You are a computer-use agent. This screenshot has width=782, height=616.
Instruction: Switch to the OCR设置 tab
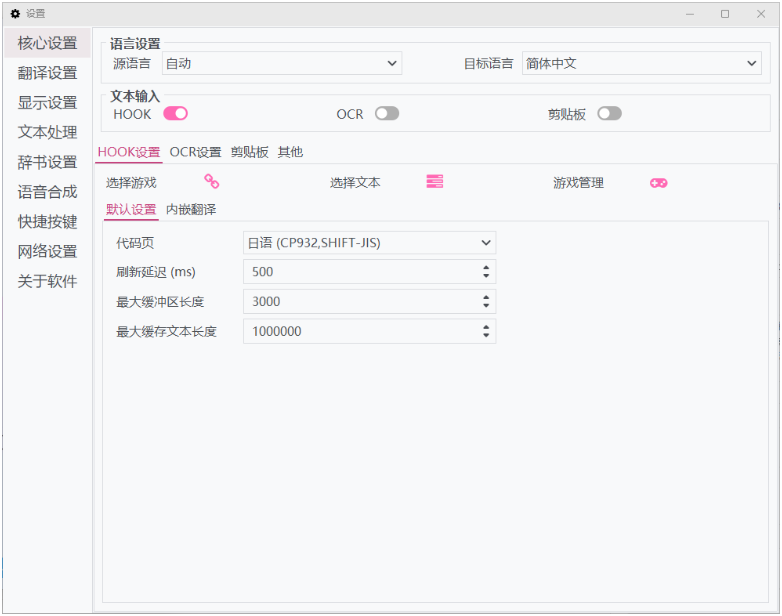[x=195, y=152]
